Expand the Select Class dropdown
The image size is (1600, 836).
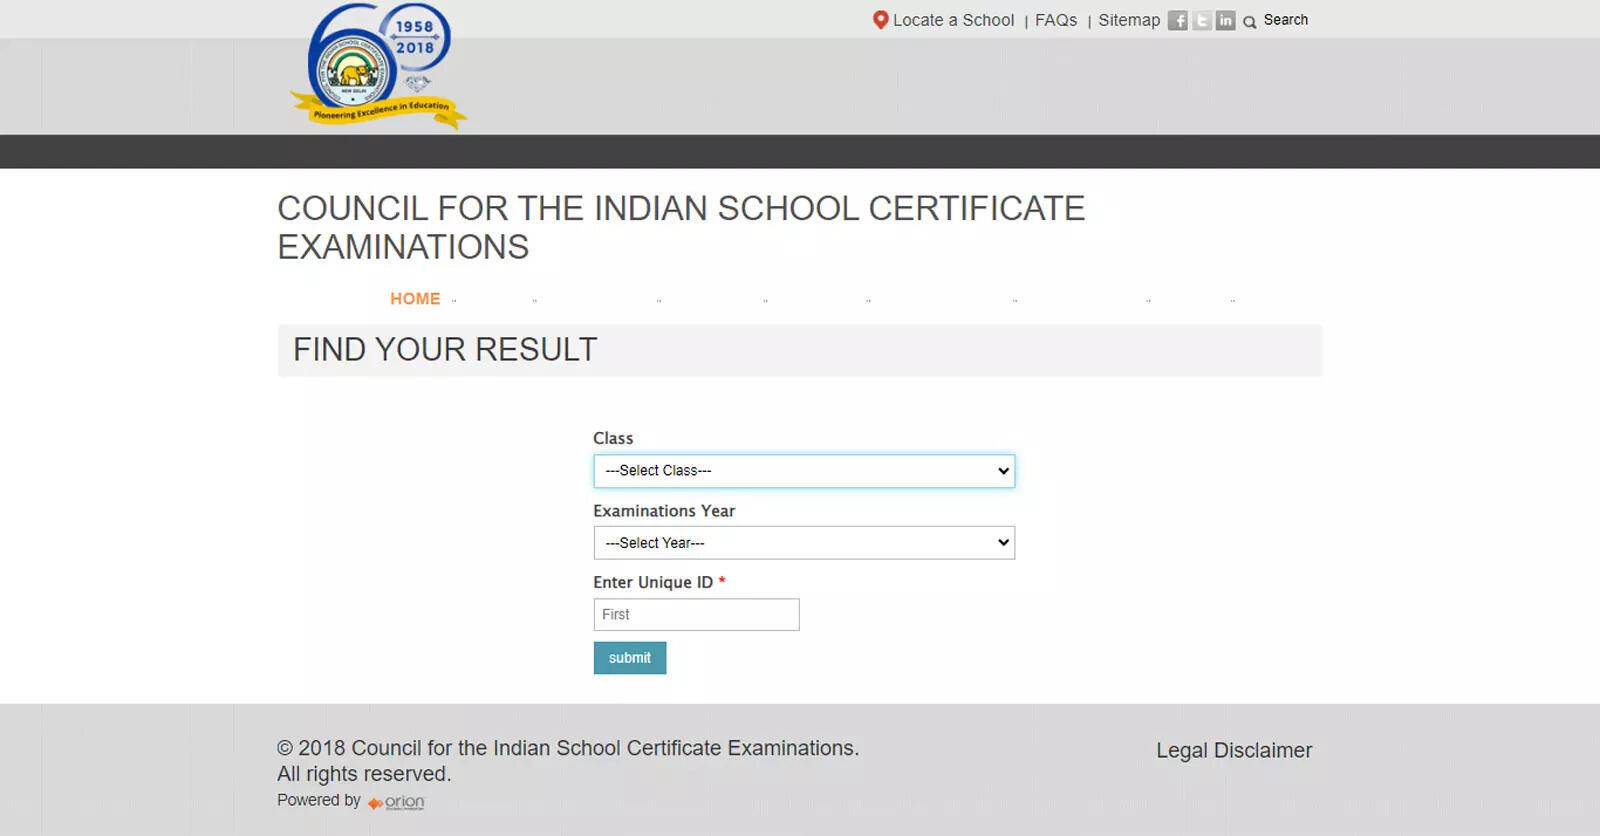point(803,471)
